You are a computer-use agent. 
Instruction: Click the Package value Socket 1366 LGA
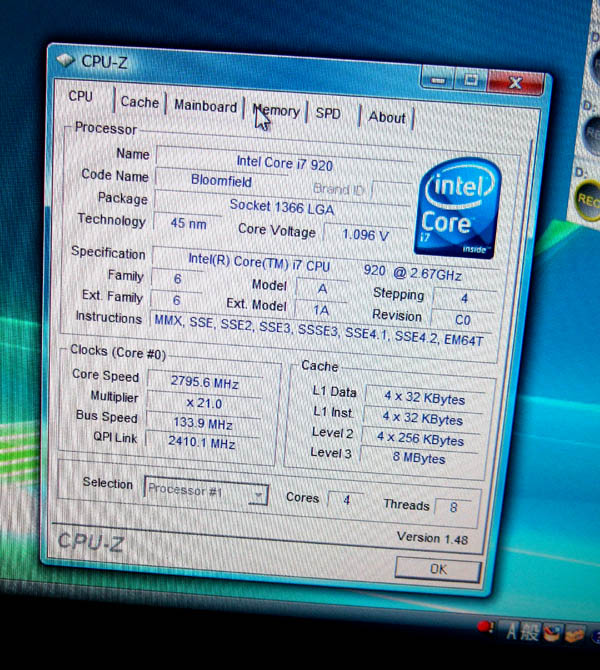click(x=282, y=207)
